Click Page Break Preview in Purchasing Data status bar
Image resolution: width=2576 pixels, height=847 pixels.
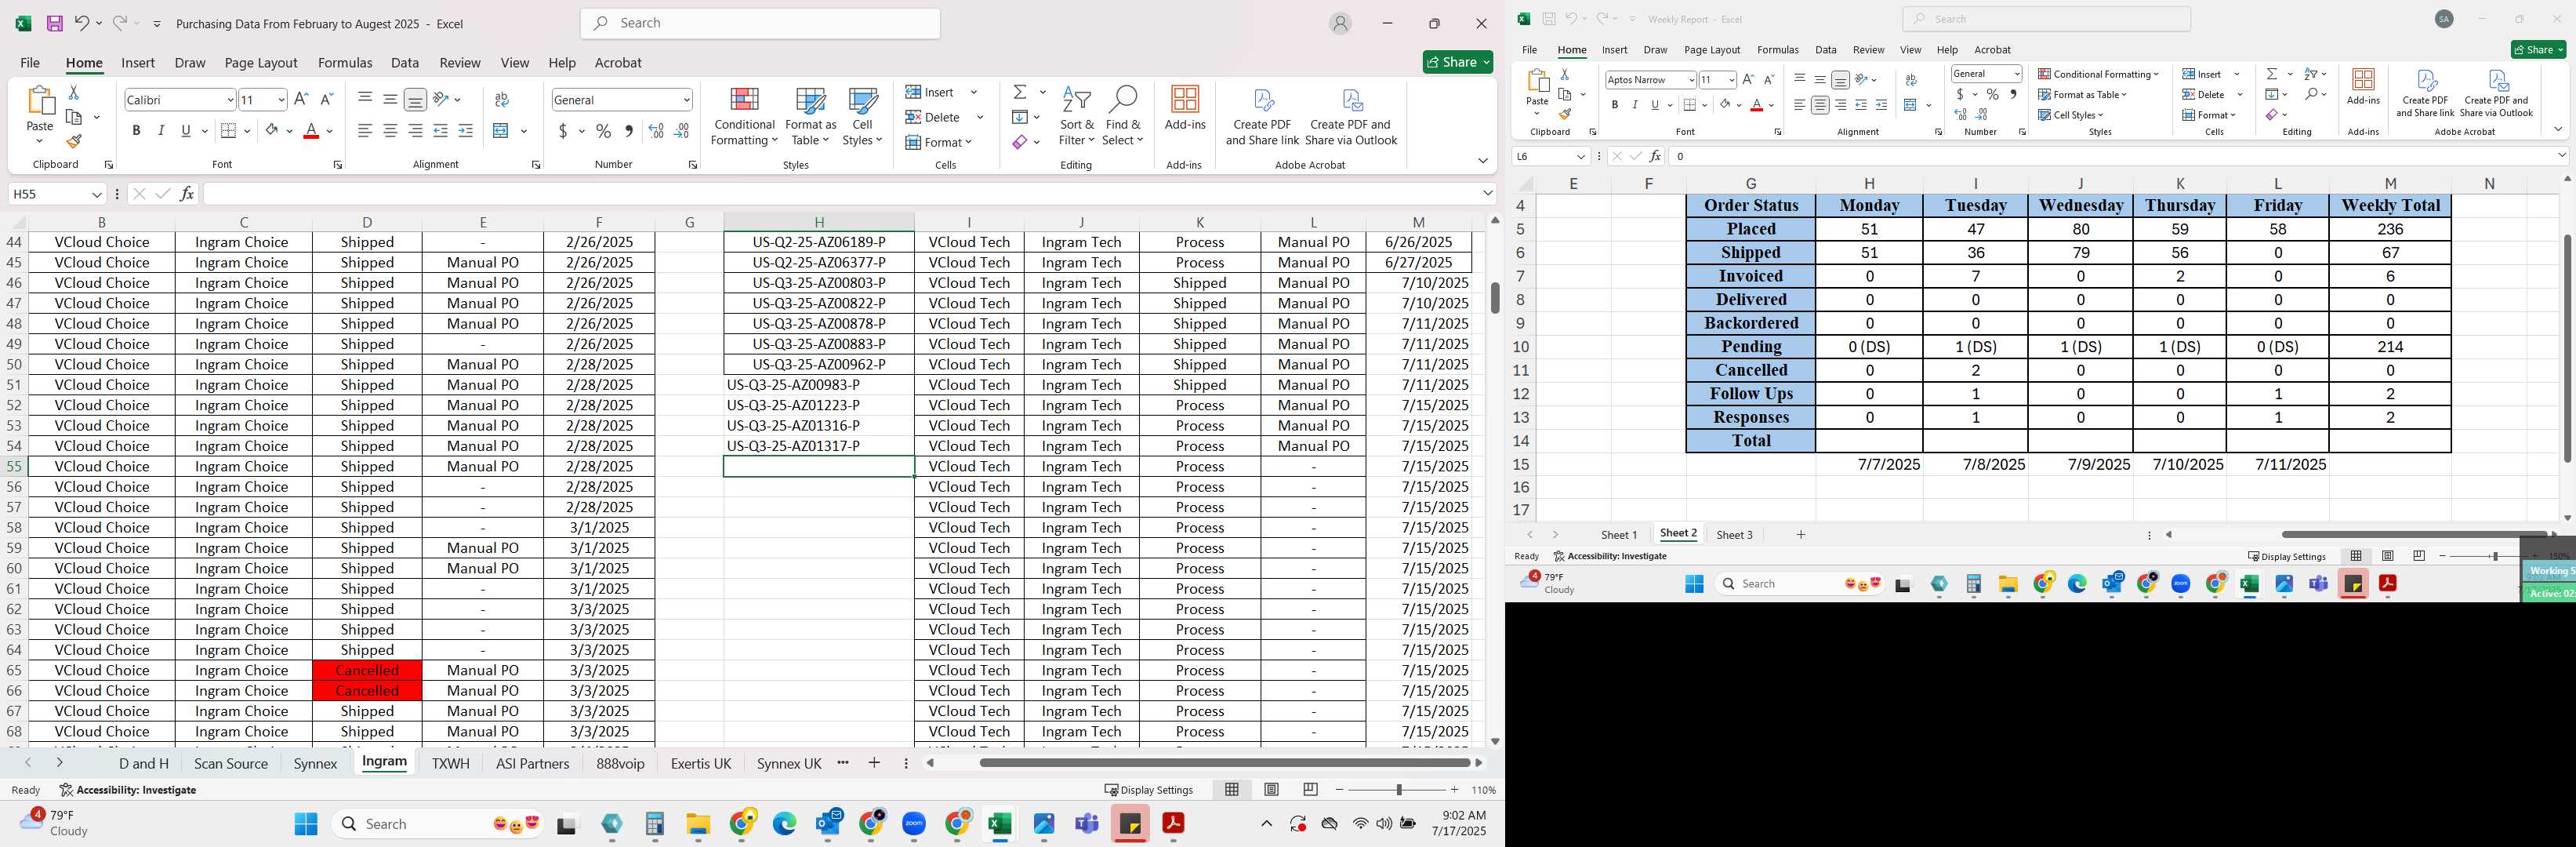(x=1310, y=790)
